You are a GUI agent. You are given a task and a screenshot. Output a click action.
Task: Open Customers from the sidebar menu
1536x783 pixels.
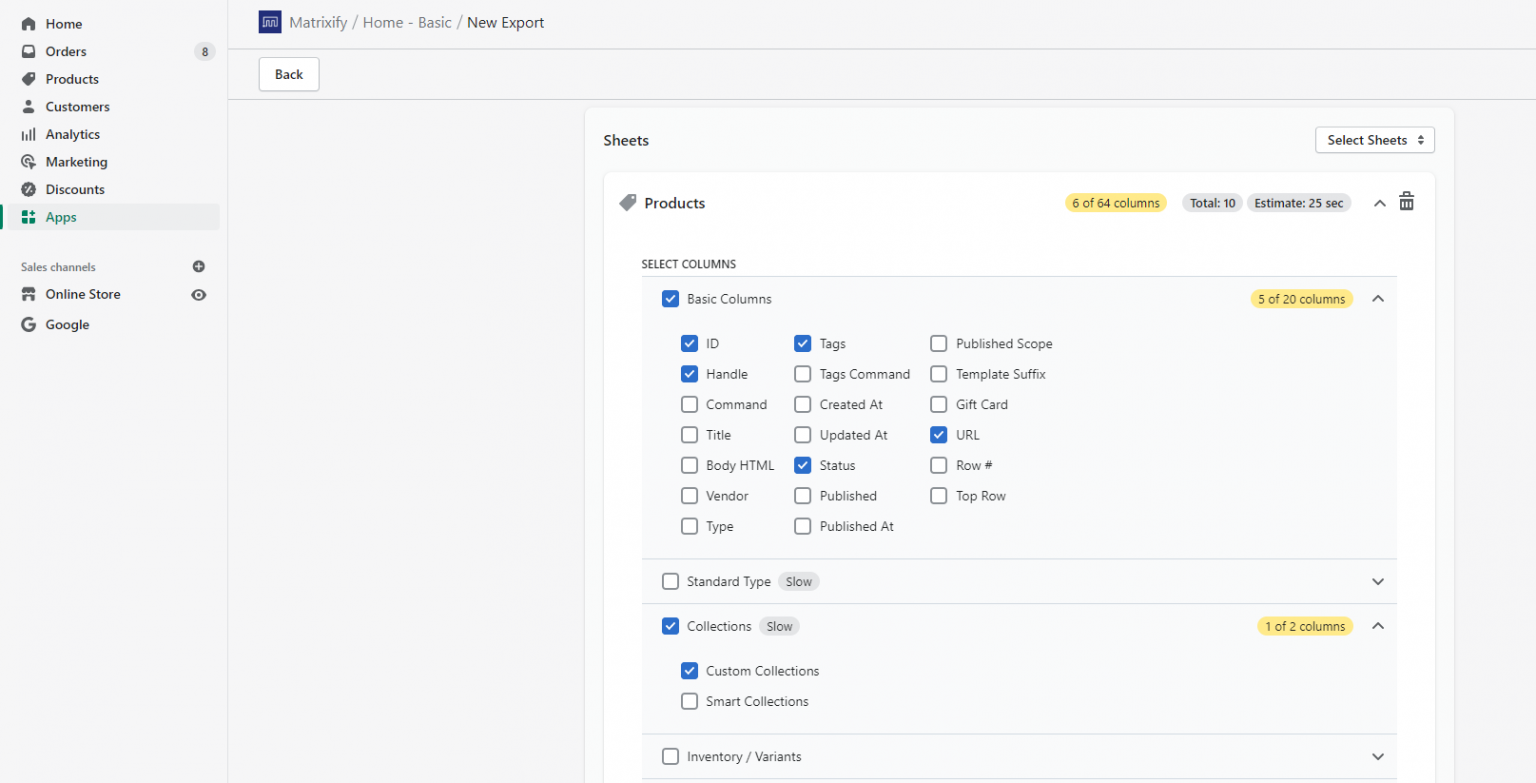pyautogui.click(x=77, y=106)
